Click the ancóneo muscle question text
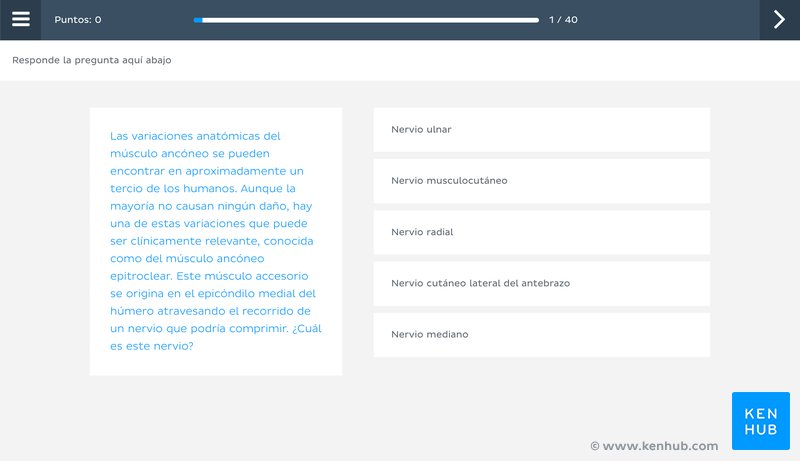The image size is (800, 461). point(216,241)
